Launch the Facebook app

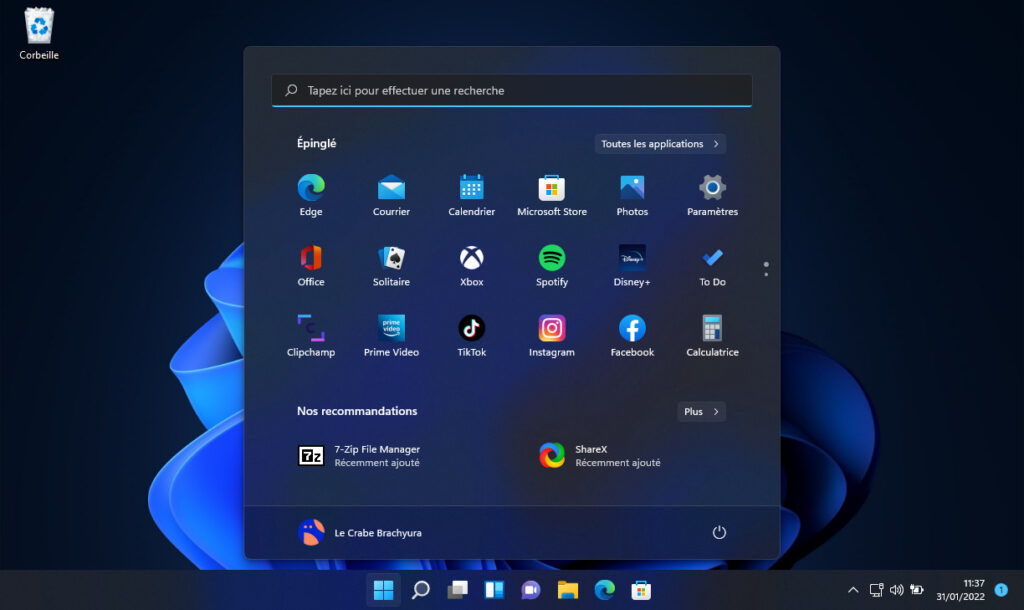tap(632, 335)
